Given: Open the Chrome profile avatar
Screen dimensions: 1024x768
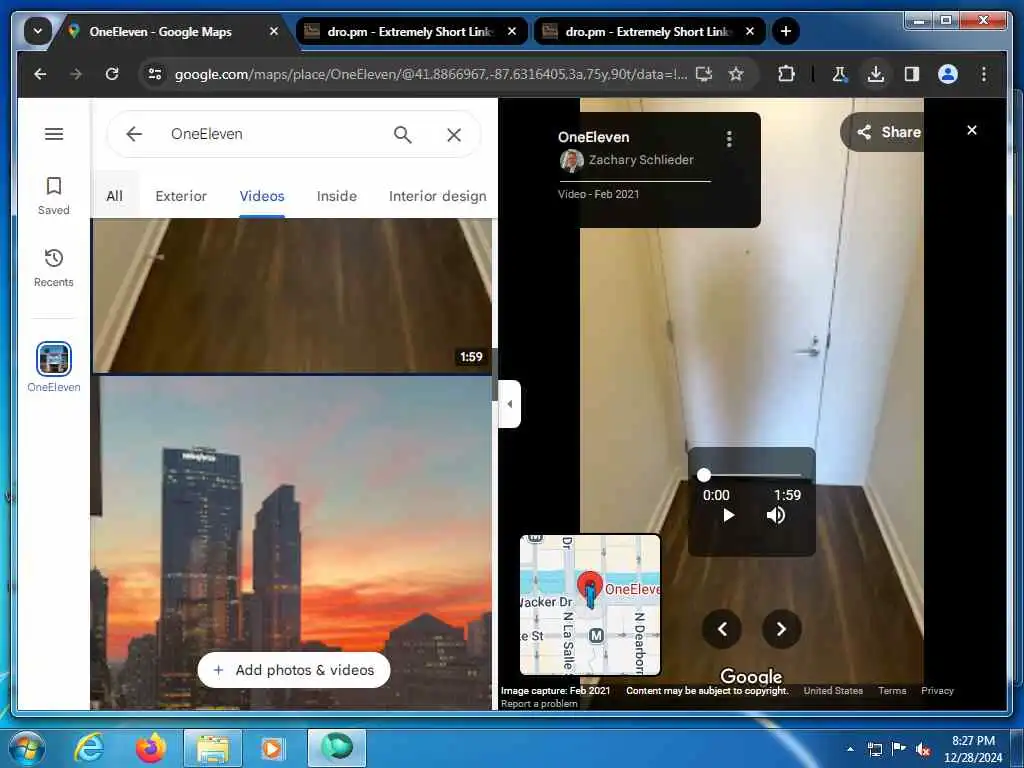Looking at the screenshot, I should (x=948, y=74).
